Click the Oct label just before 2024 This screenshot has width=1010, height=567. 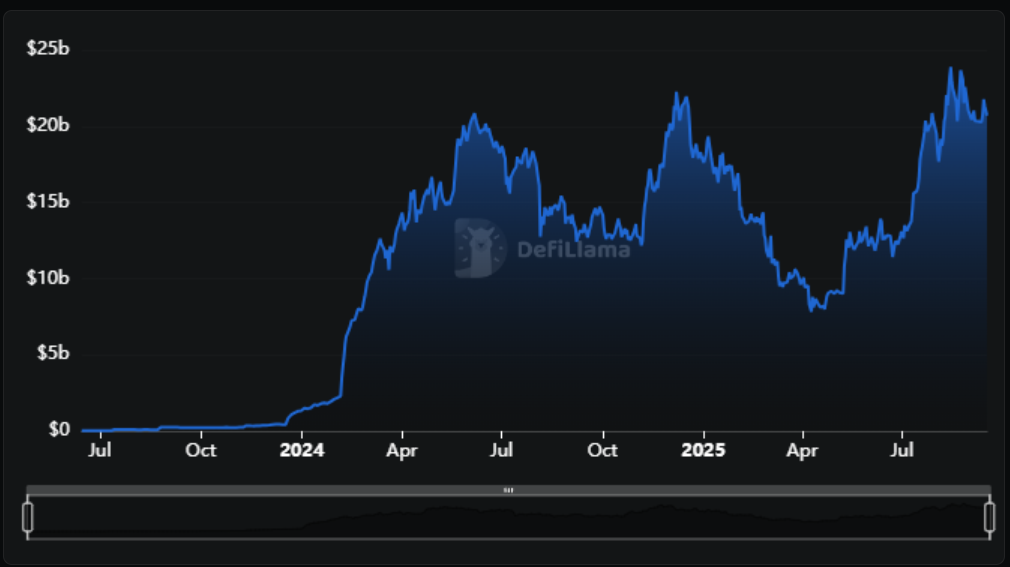tap(201, 450)
